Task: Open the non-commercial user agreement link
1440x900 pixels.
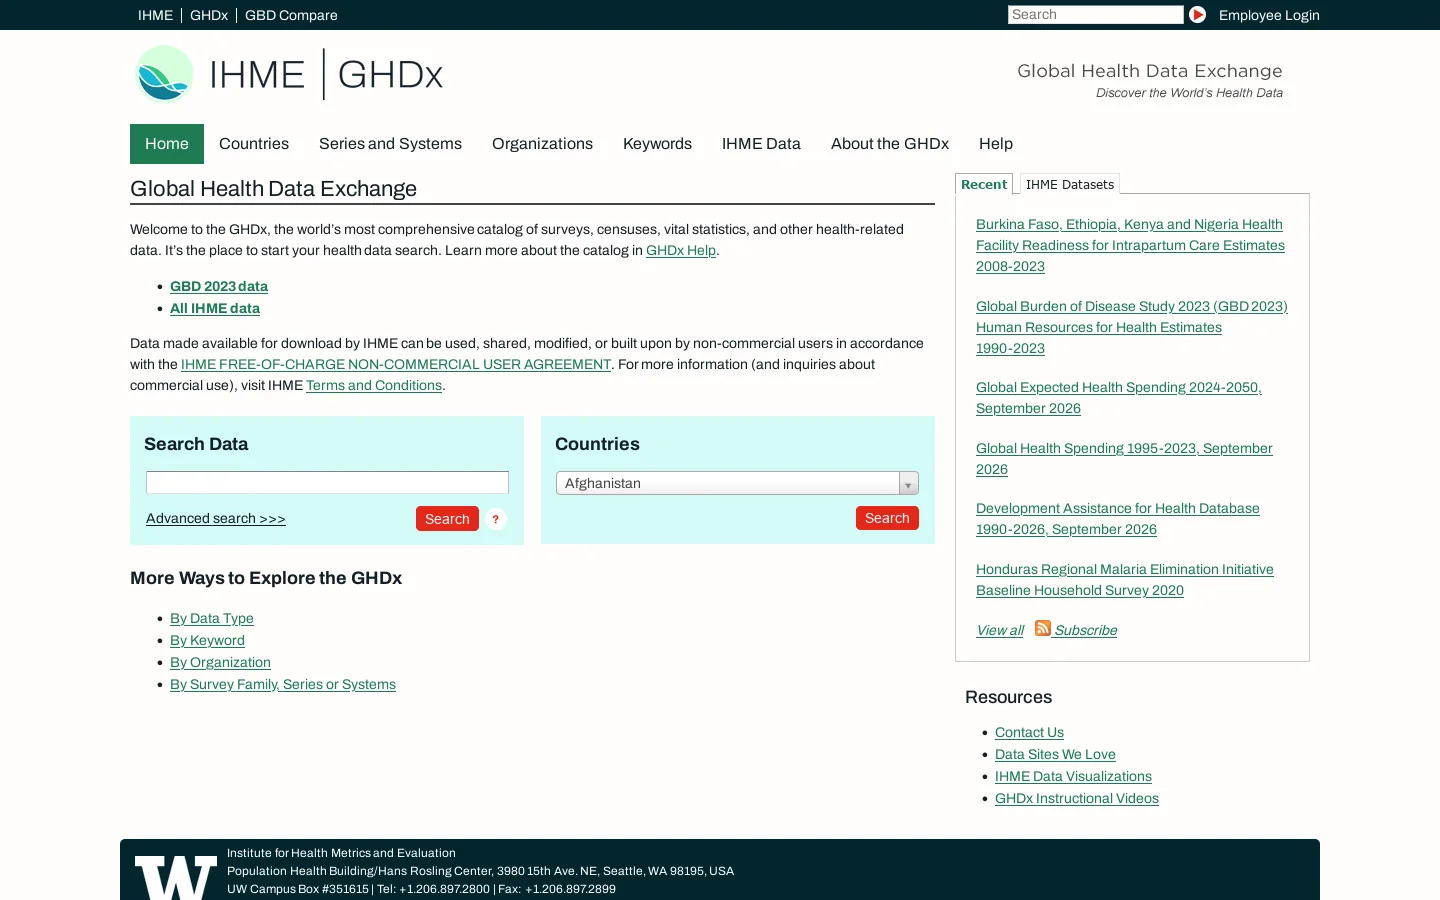Action: tap(396, 364)
